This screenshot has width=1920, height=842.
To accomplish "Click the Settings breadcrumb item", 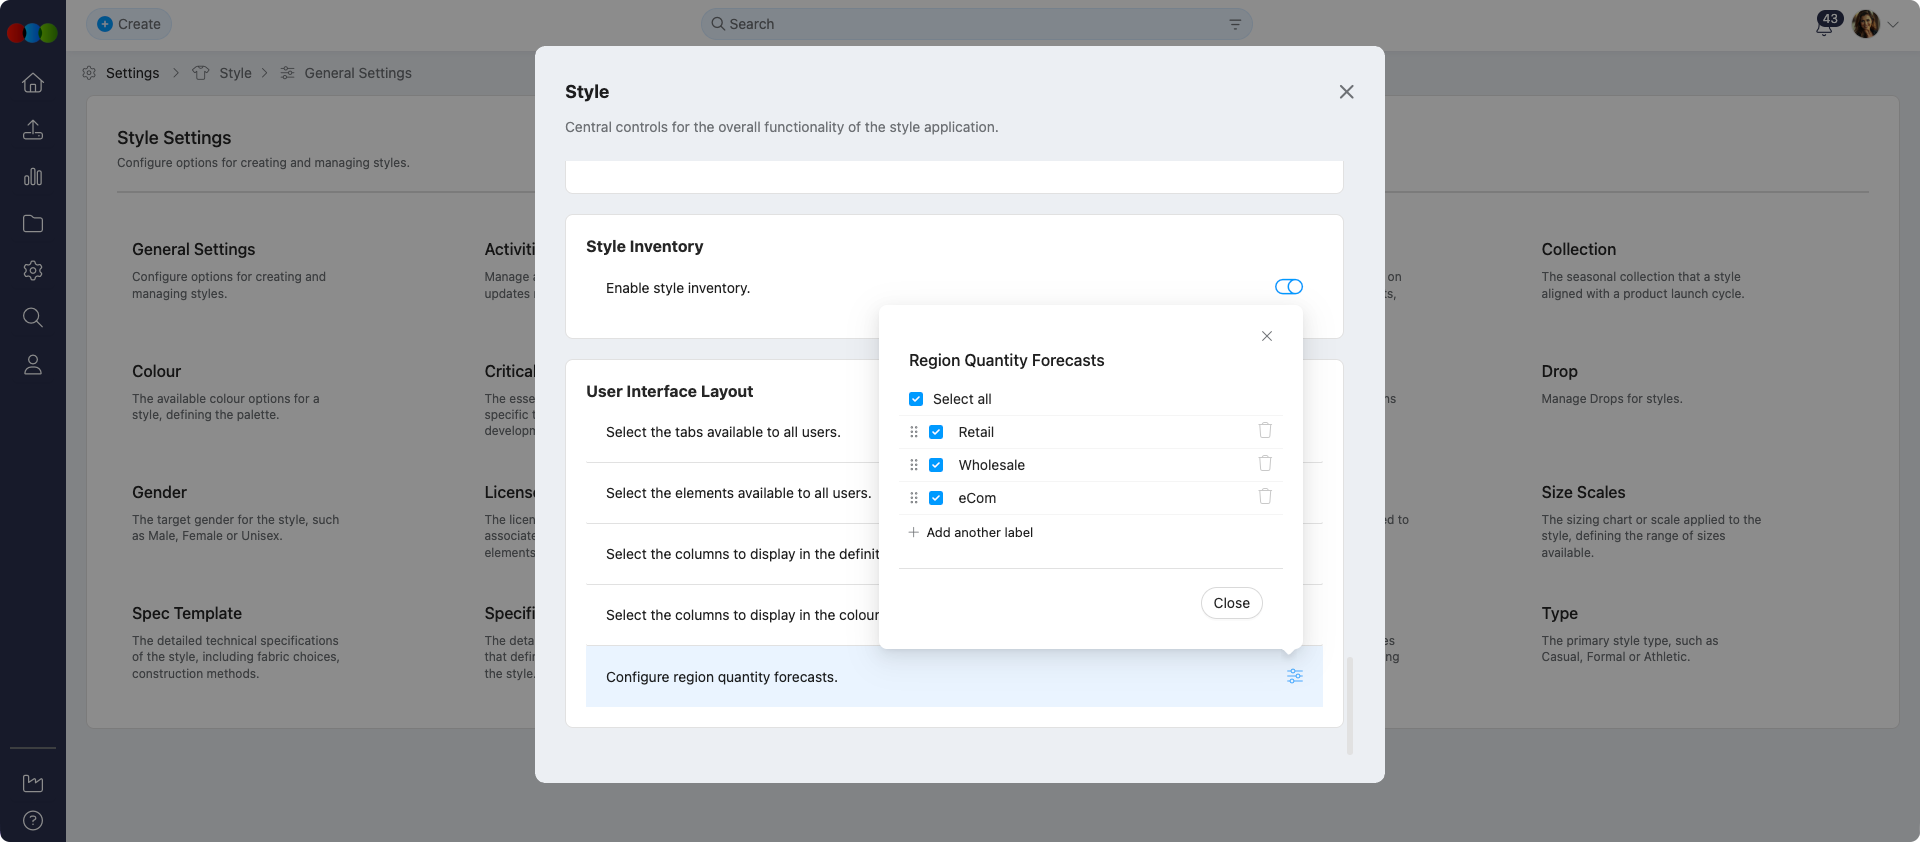I will 132,73.
